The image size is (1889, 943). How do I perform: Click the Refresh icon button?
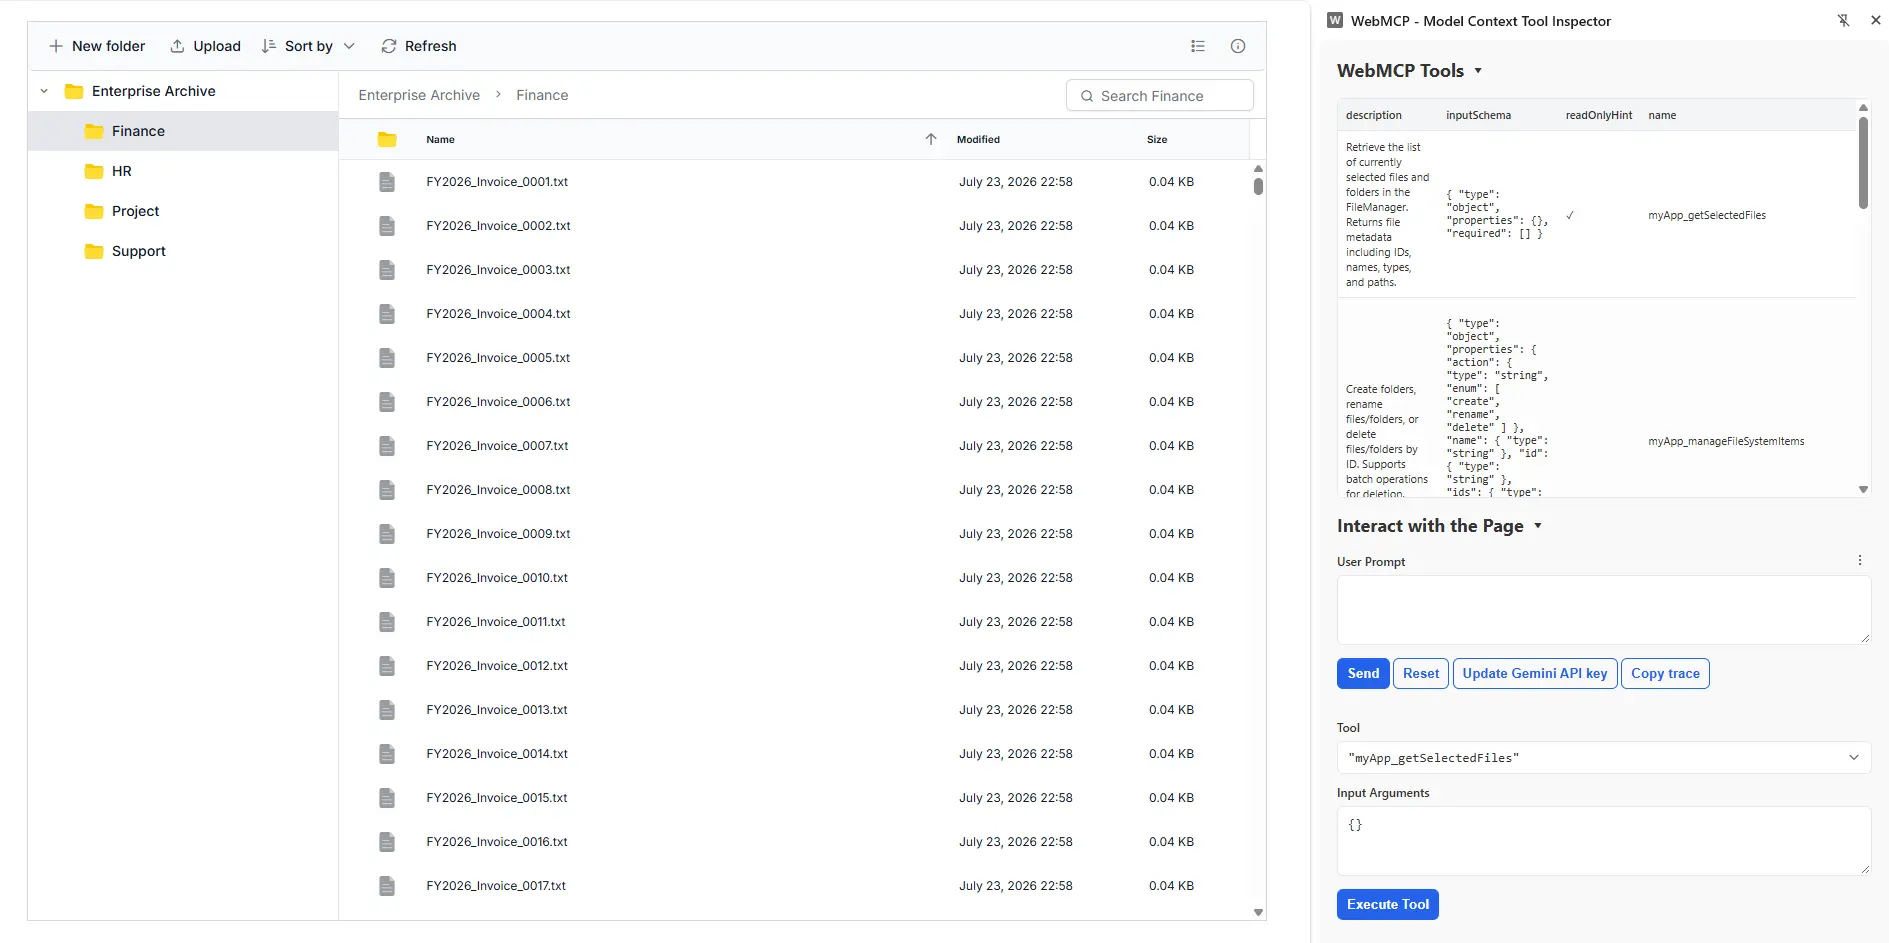[x=389, y=46]
